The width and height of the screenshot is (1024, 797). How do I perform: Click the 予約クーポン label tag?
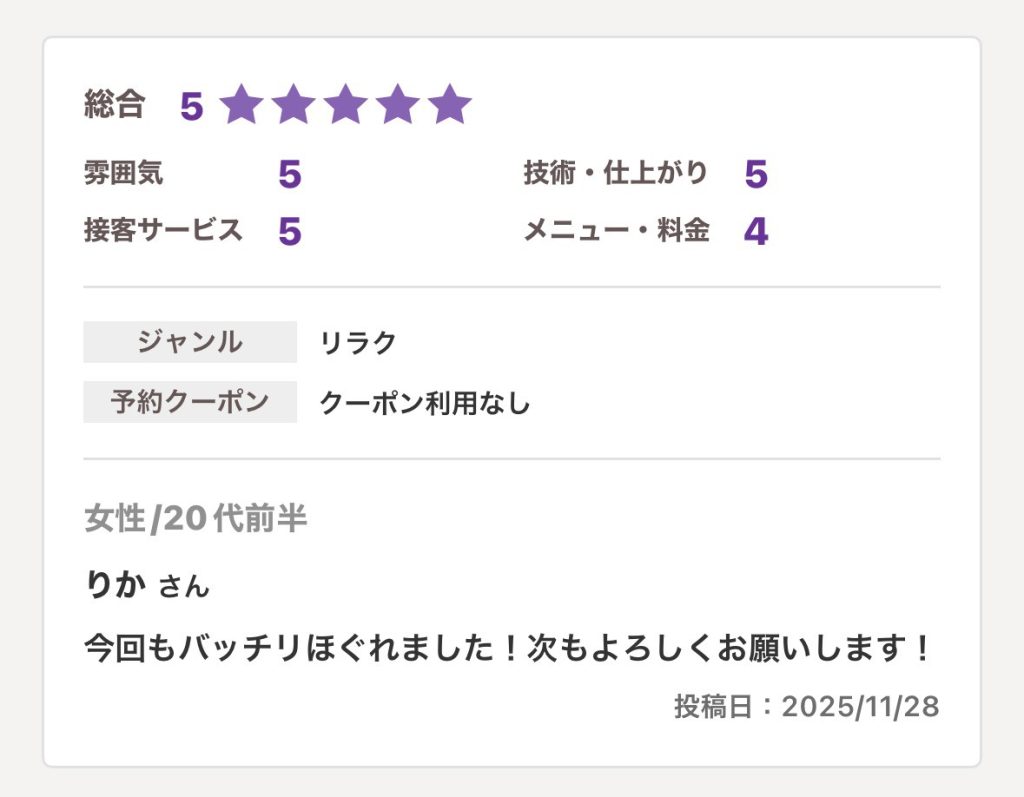click(190, 402)
